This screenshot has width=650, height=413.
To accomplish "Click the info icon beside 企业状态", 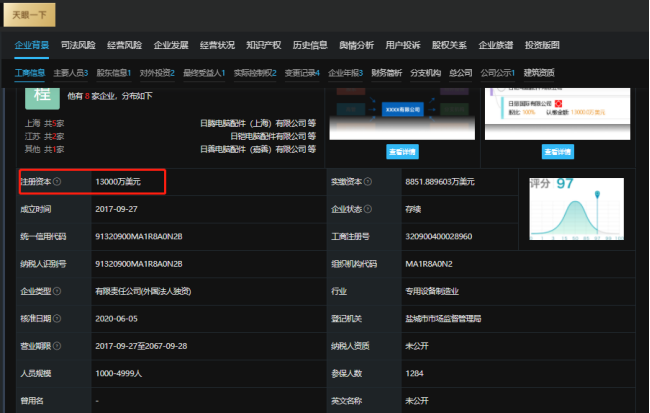I will pyautogui.click(x=368, y=209).
